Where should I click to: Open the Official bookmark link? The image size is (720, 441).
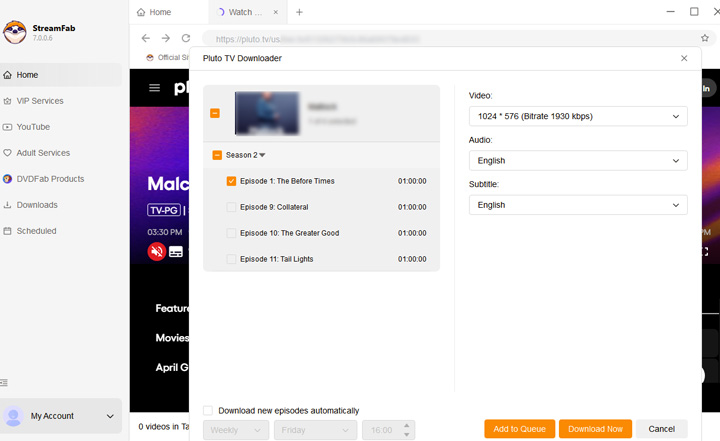coord(167,57)
